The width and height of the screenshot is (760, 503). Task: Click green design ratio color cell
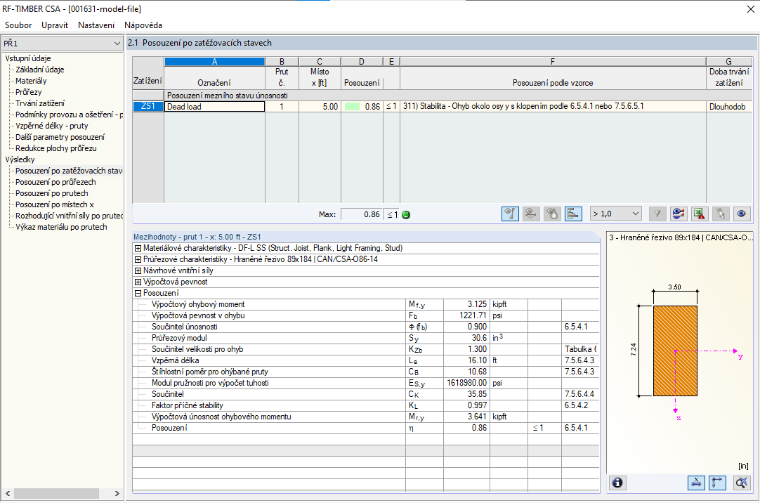click(351, 107)
